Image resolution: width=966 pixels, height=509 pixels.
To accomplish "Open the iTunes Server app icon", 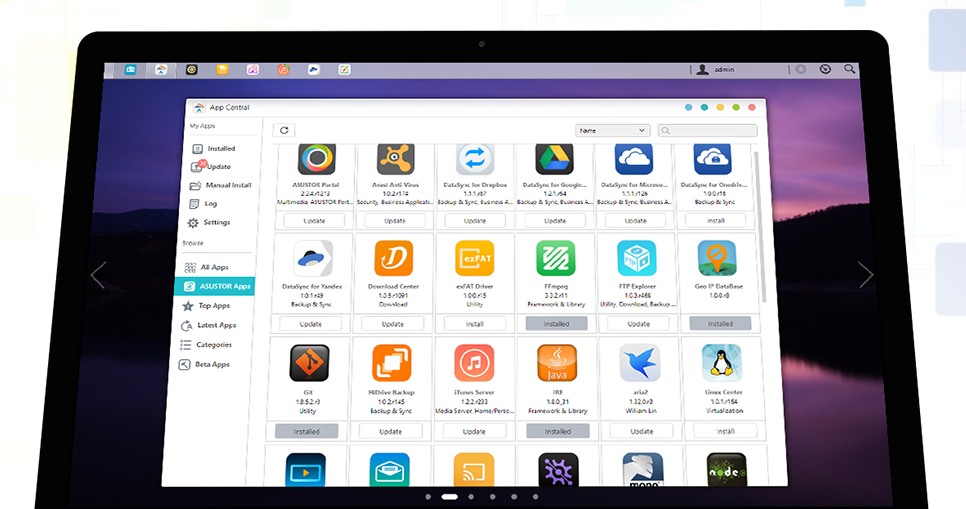I will click(x=474, y=364).
